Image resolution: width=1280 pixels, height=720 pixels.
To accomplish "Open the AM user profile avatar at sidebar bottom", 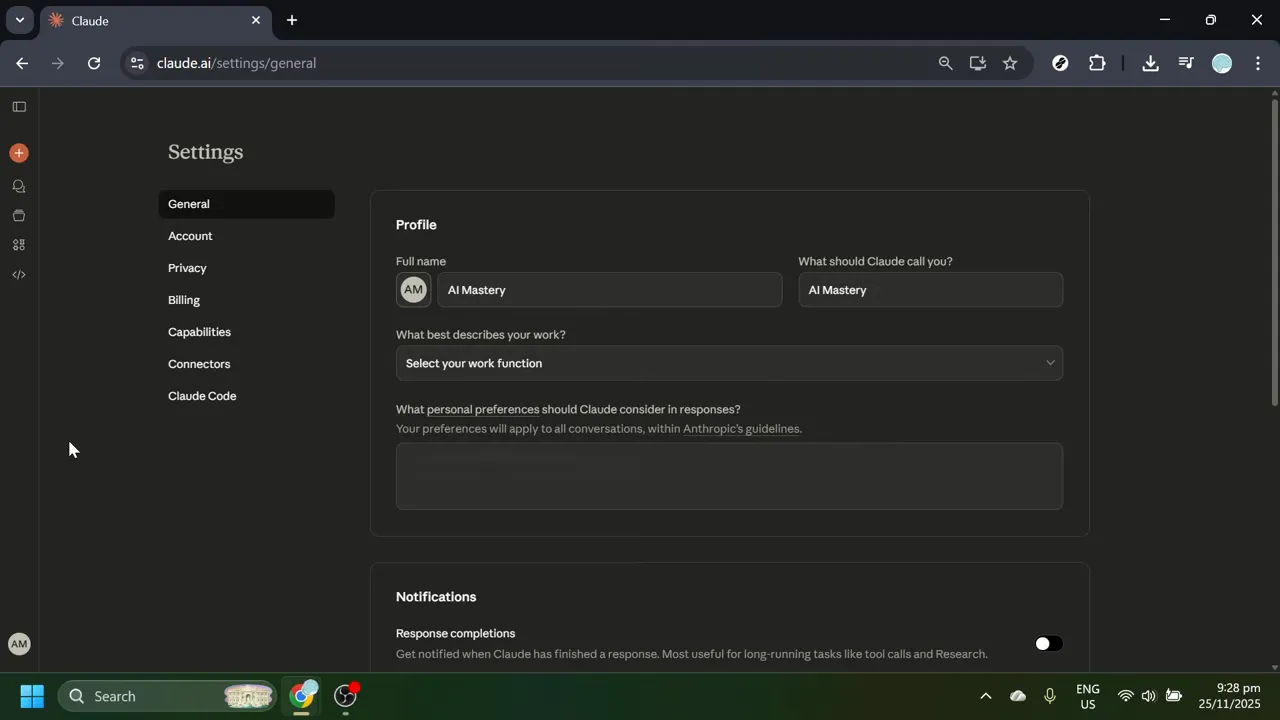I will tap(19, 644).
